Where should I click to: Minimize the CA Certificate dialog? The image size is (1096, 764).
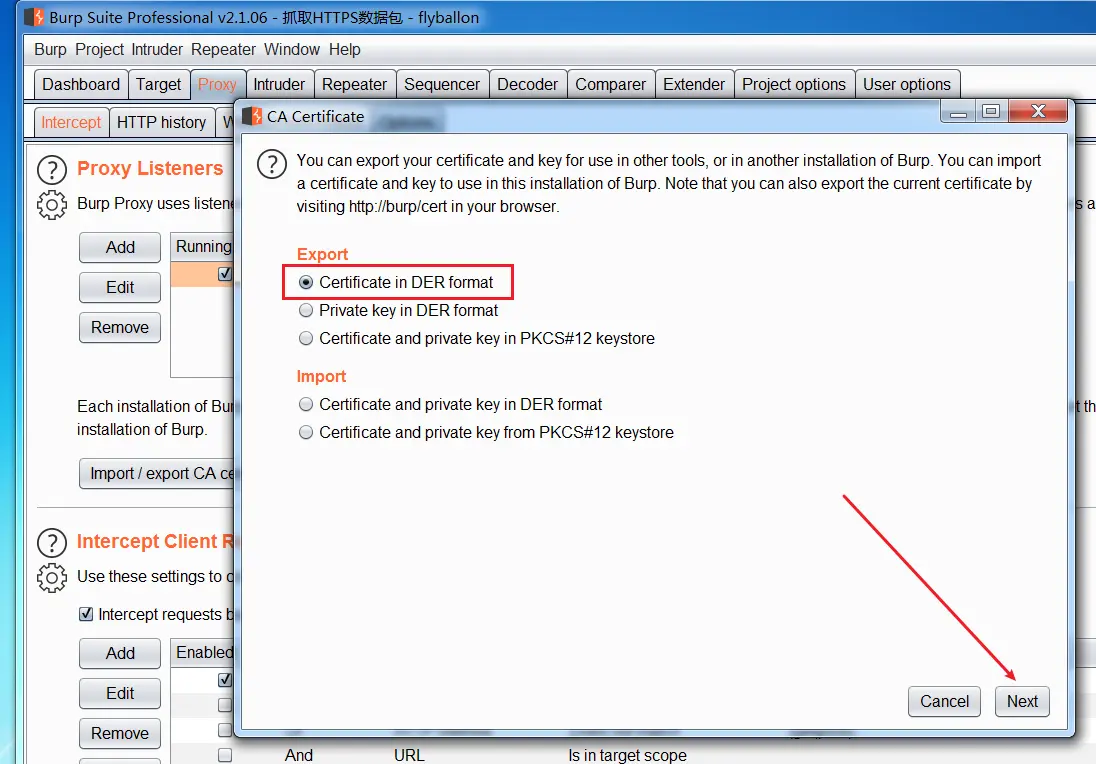(958, 111)
